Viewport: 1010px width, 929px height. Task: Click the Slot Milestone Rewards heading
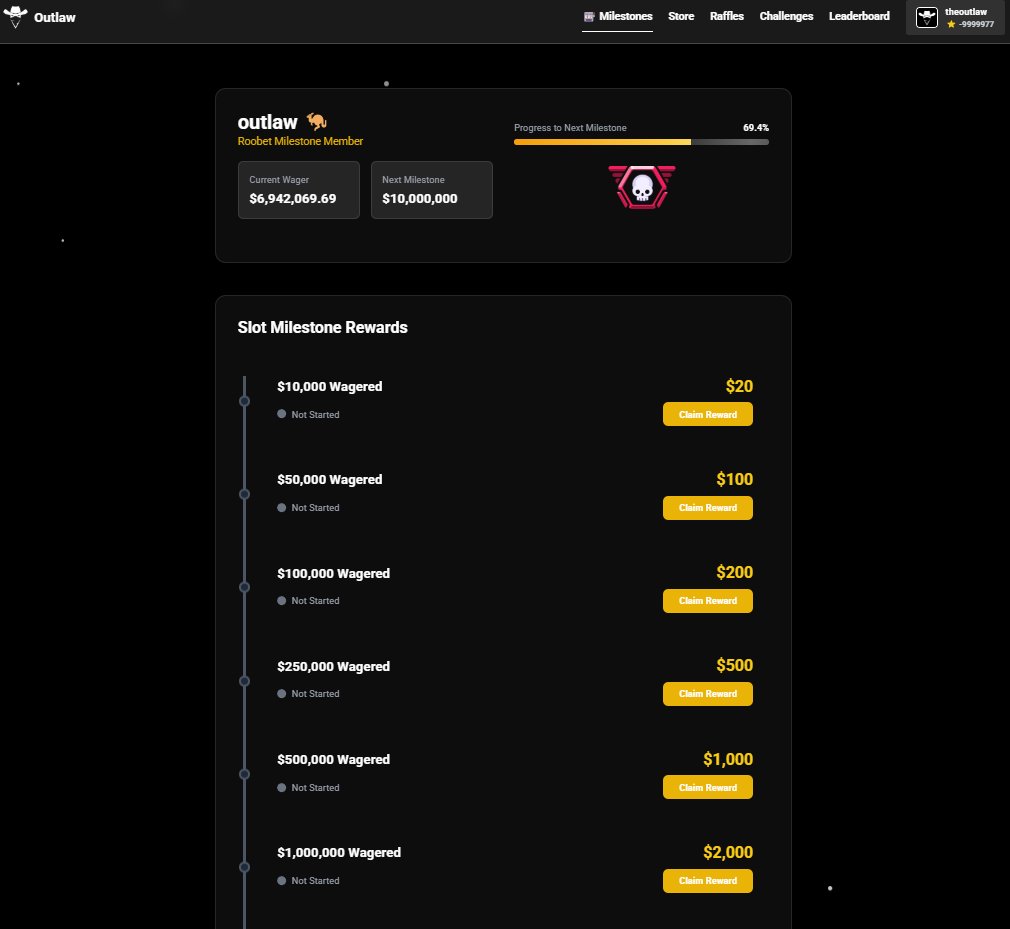pos(322,327)
